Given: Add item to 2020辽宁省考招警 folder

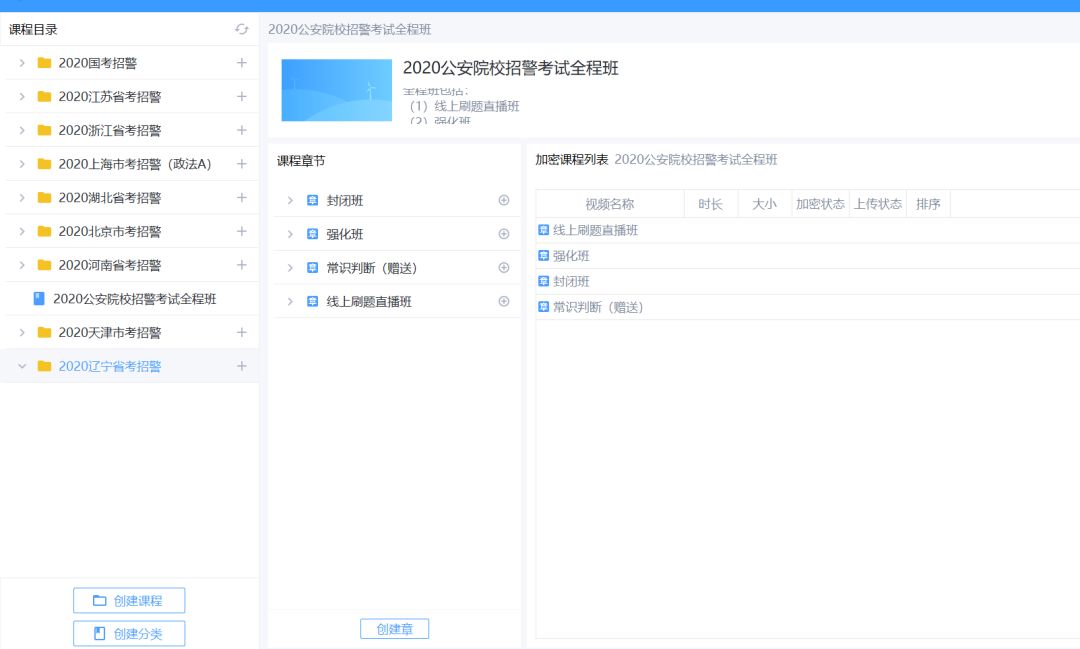Looking at the screenshot, I should (242, 366).
